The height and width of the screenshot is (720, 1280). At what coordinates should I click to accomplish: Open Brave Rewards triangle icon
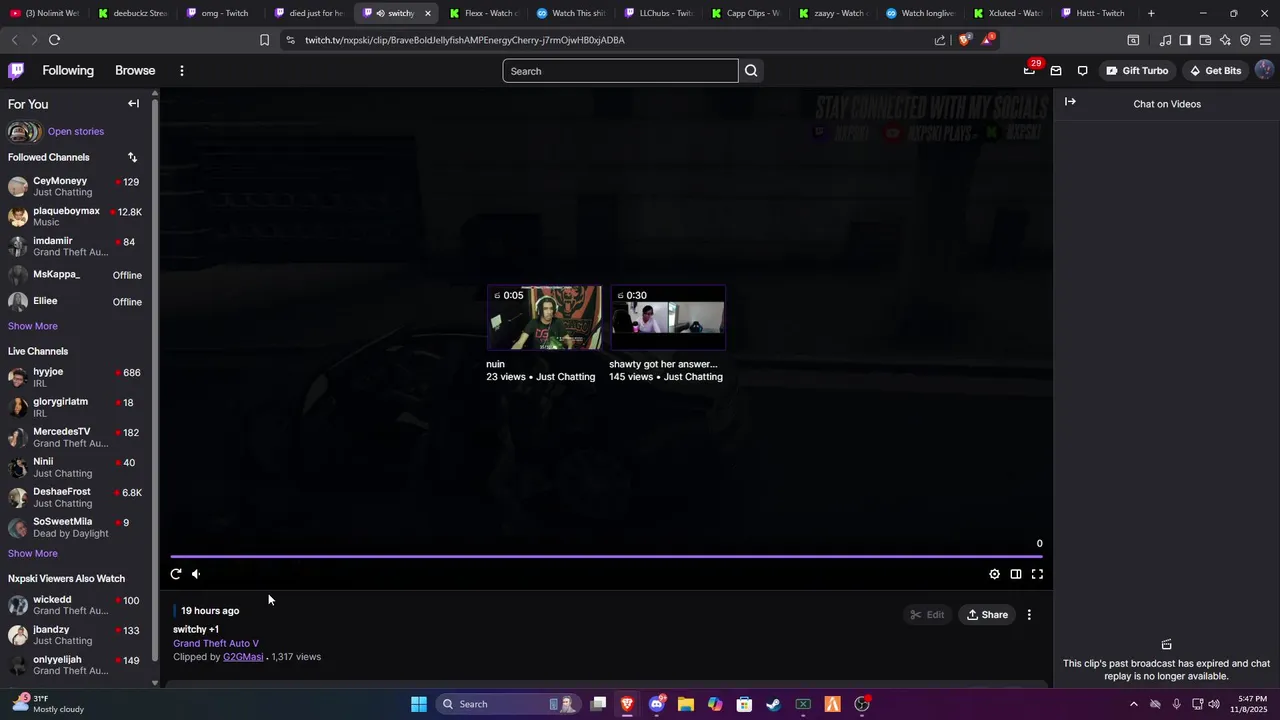click(x=988, y=40)
